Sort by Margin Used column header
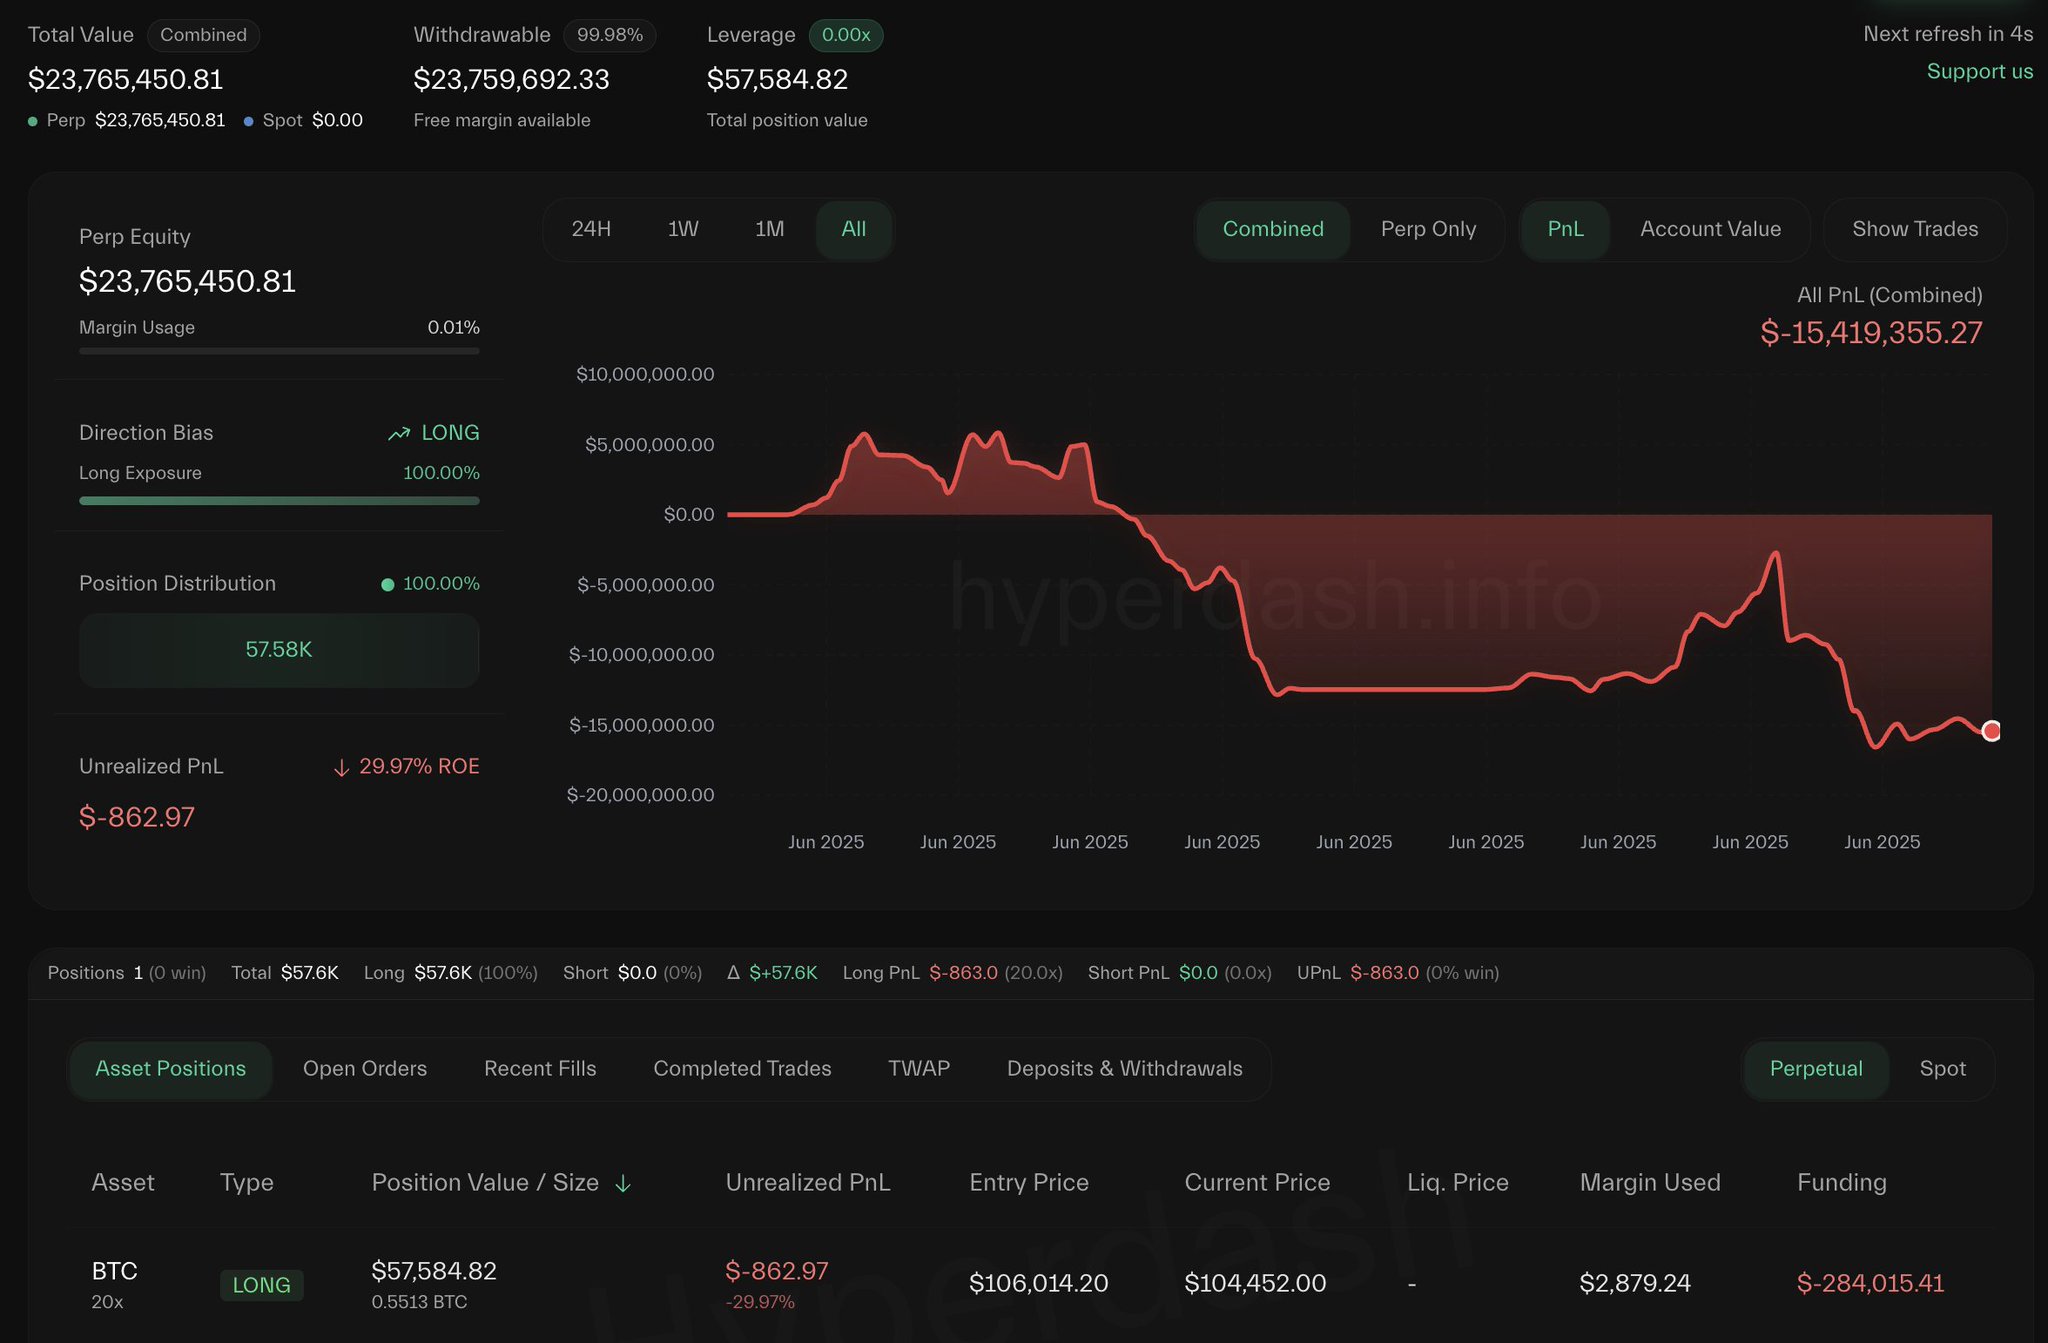Screen dimensions: 2048x1343 click(1650, 1183)
